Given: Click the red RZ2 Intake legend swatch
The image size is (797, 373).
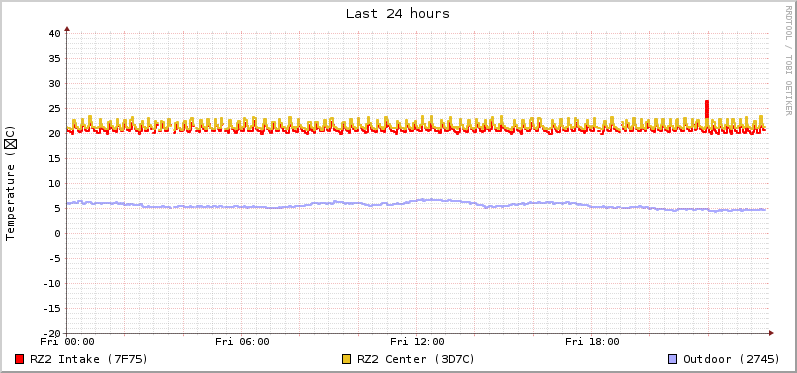Looking at the screenshot, I should (20, 359).
